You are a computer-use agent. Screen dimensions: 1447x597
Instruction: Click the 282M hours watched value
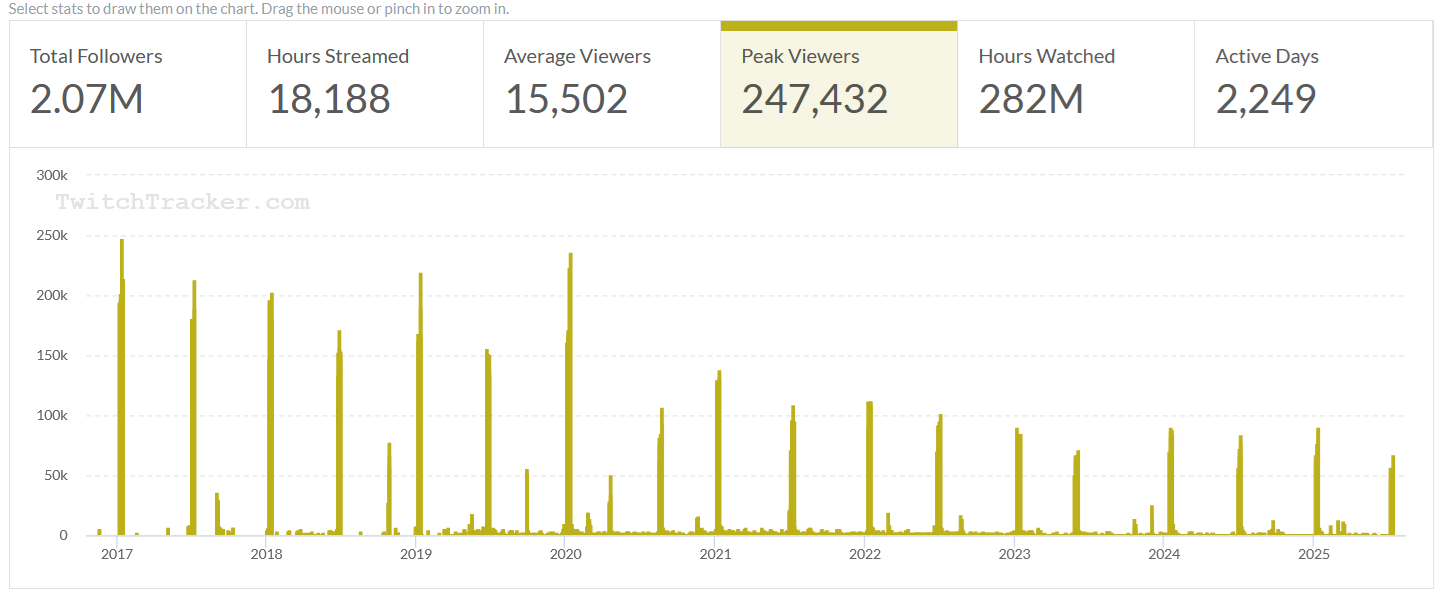pyautogui.click(x=1031, y=99)
